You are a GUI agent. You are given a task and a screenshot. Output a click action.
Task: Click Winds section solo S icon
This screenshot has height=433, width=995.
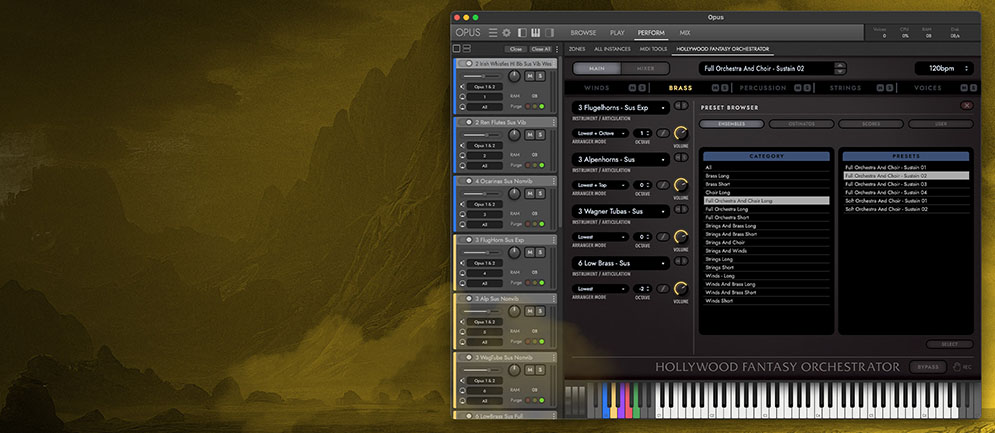click(x=642, y=88)
